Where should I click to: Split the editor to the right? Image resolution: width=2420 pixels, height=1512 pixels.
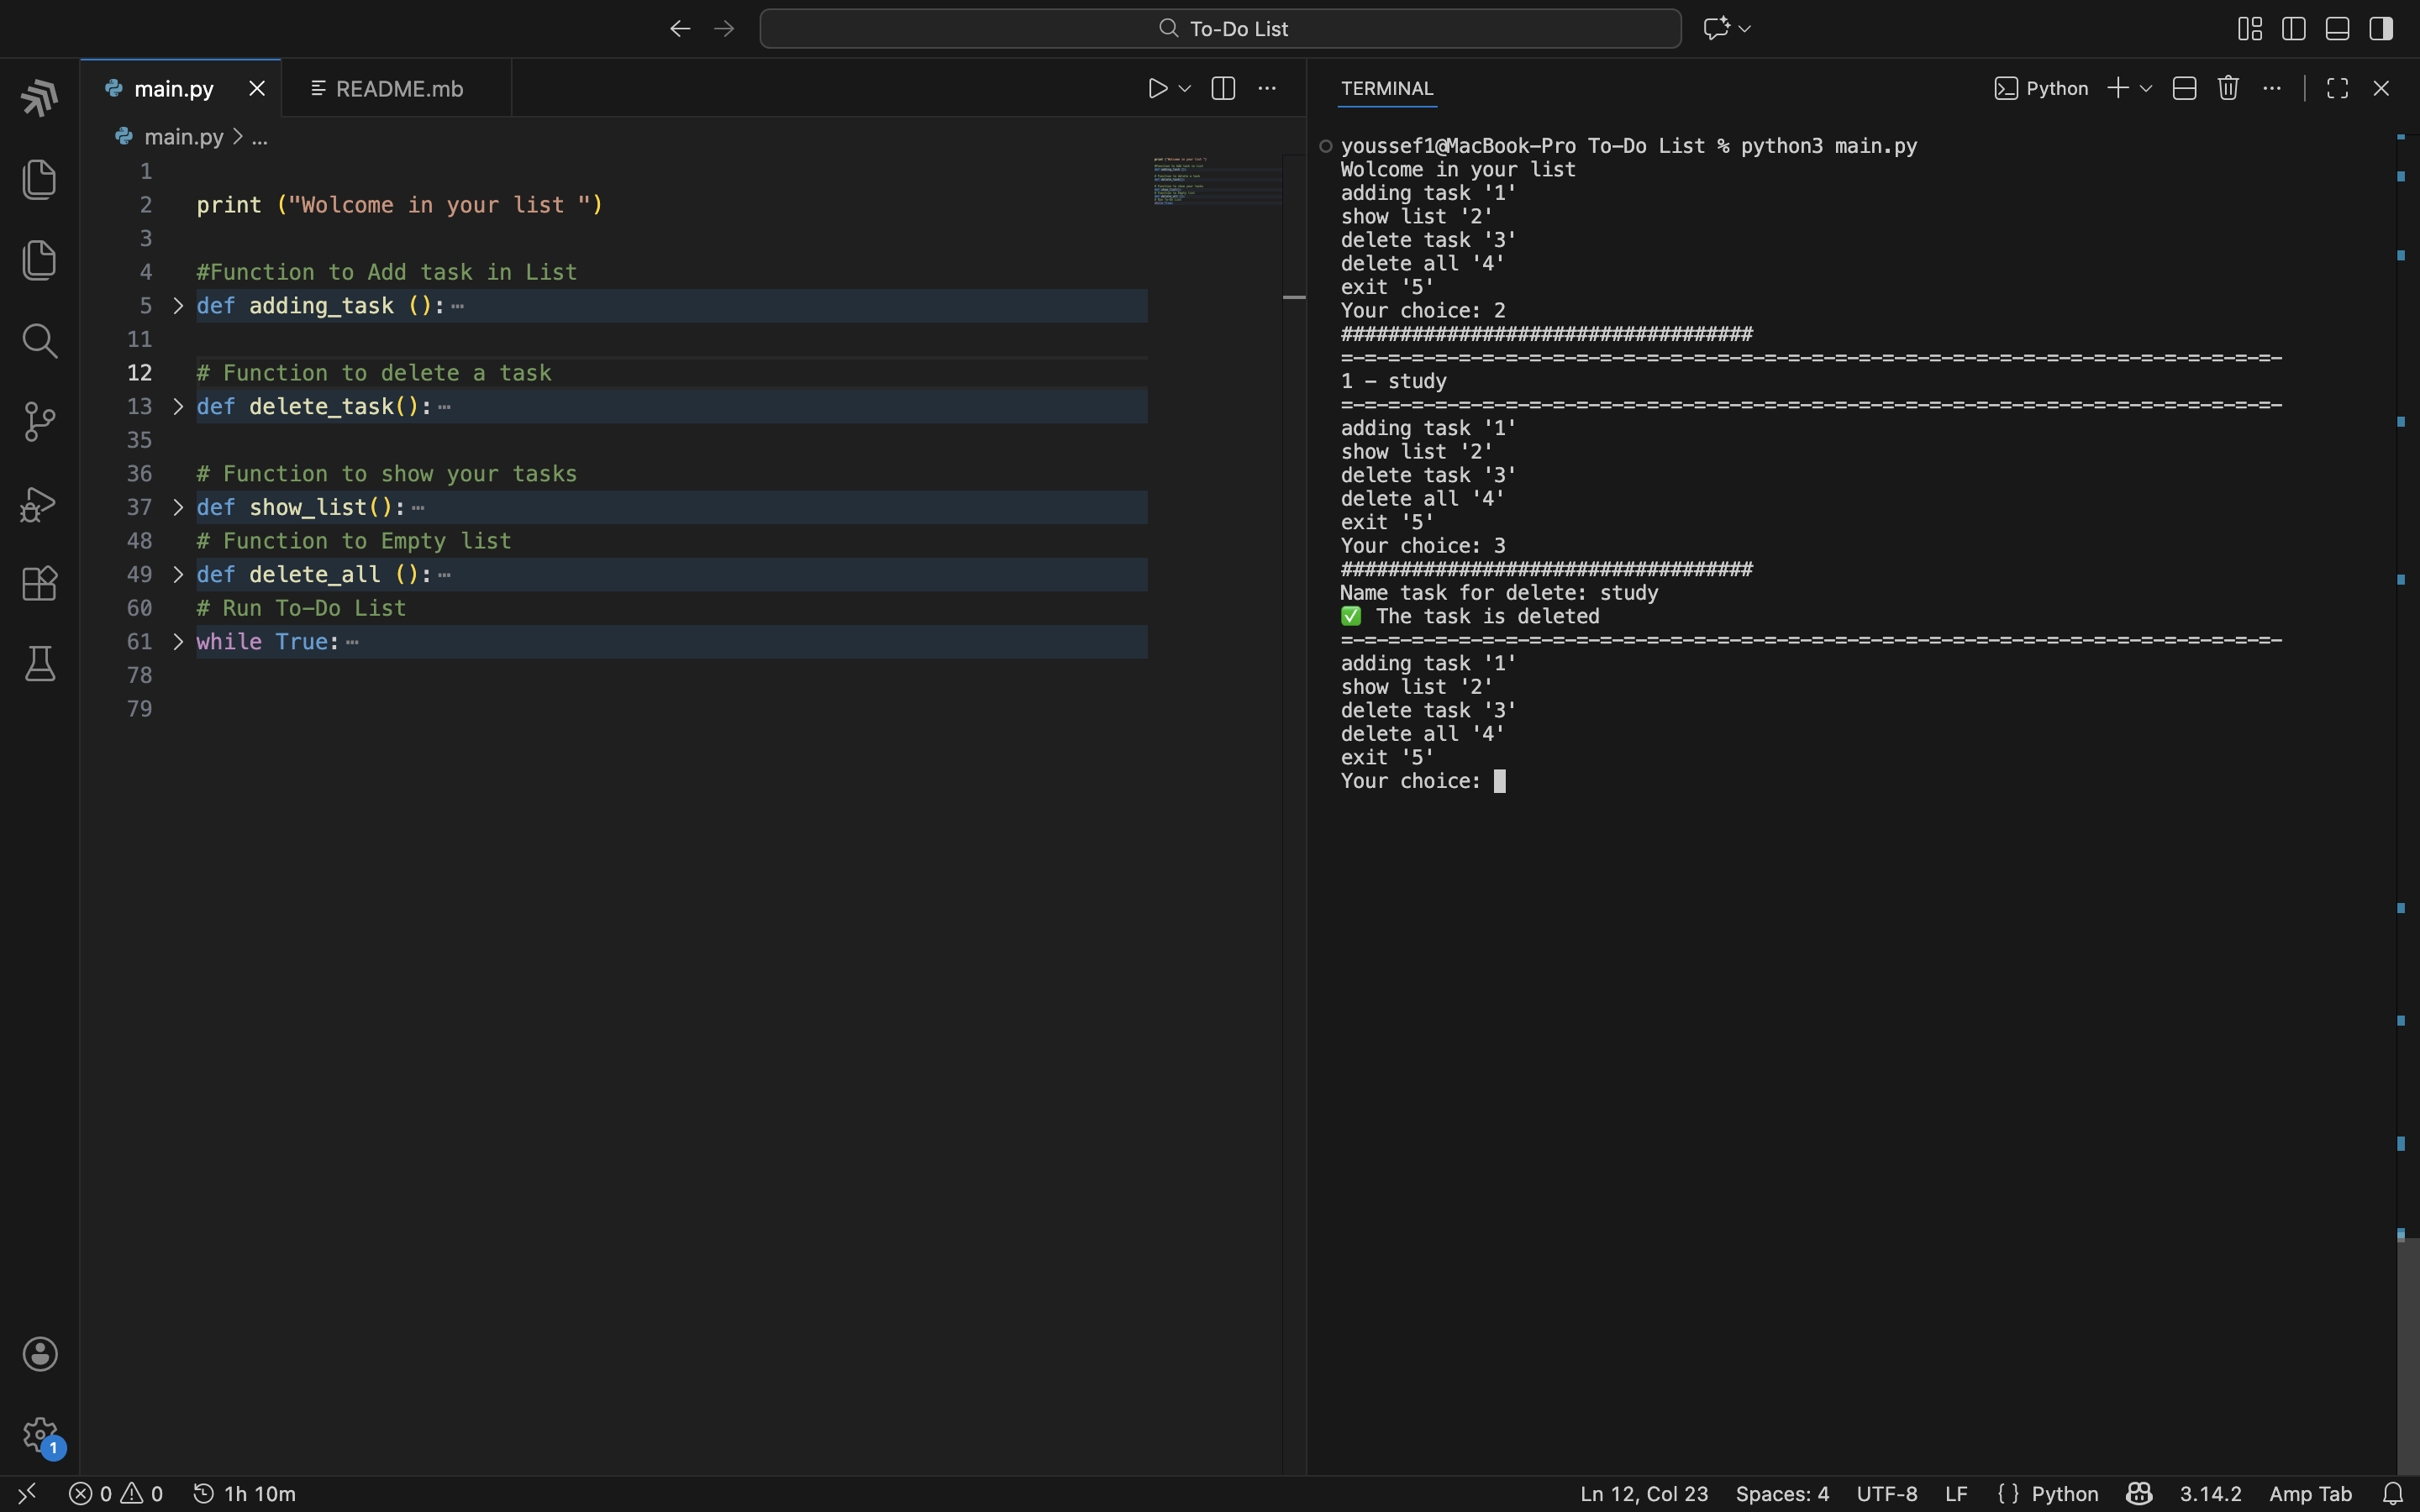pos(1223,89)
